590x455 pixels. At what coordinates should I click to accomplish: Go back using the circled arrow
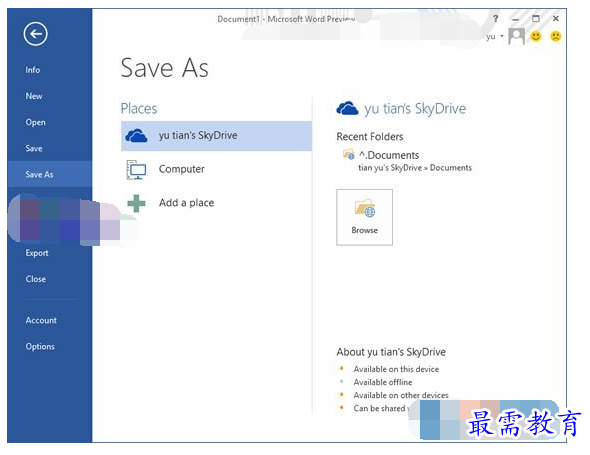click(x=35, y=34)
